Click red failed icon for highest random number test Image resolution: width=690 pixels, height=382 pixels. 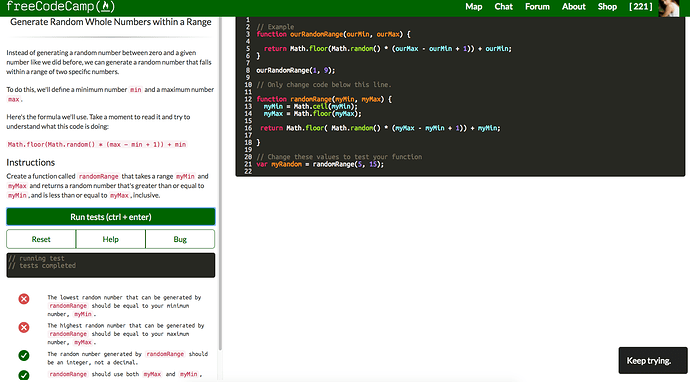point(24,327)
